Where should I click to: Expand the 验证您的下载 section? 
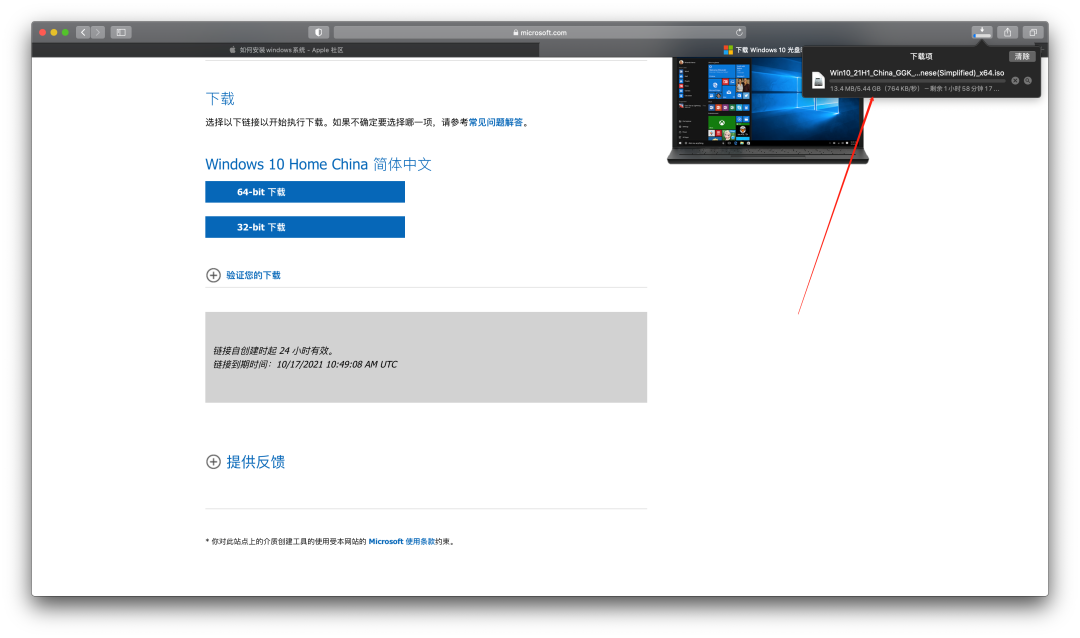tap(243, 275)
